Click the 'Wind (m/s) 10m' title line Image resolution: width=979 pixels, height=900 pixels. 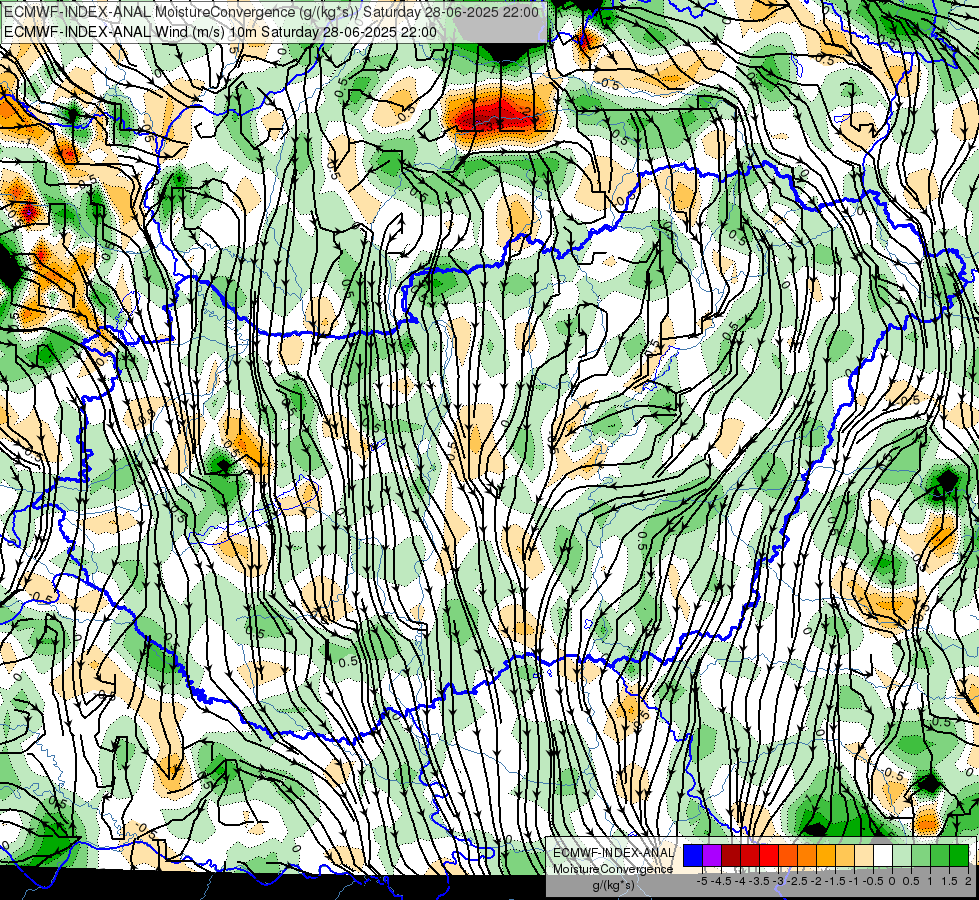tap(220, 32)
